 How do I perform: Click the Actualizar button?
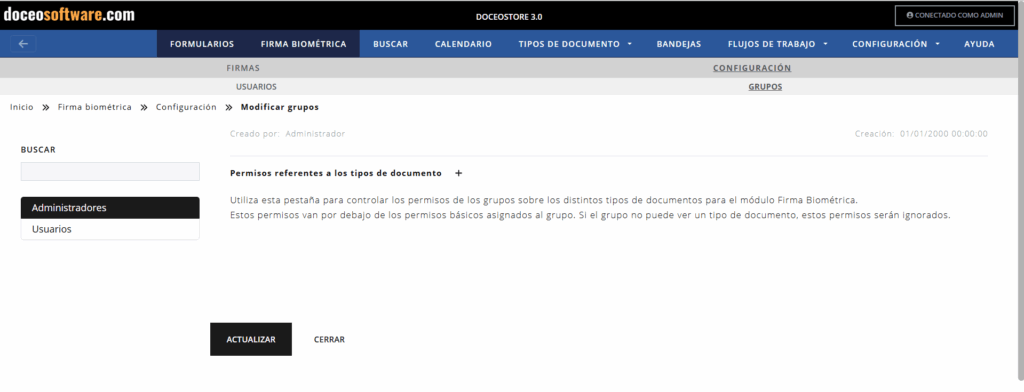pos(251,339)
